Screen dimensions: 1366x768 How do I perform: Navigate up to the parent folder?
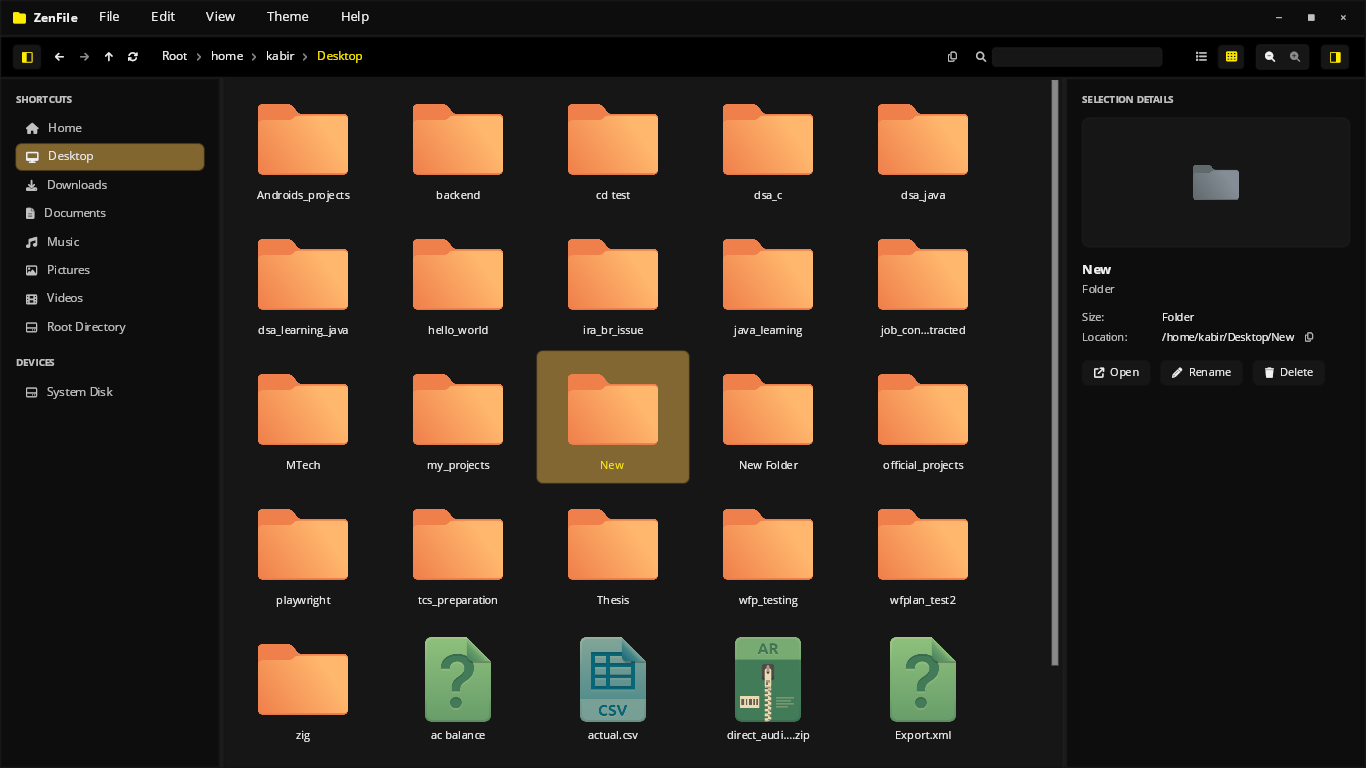(x=109, y=57)
